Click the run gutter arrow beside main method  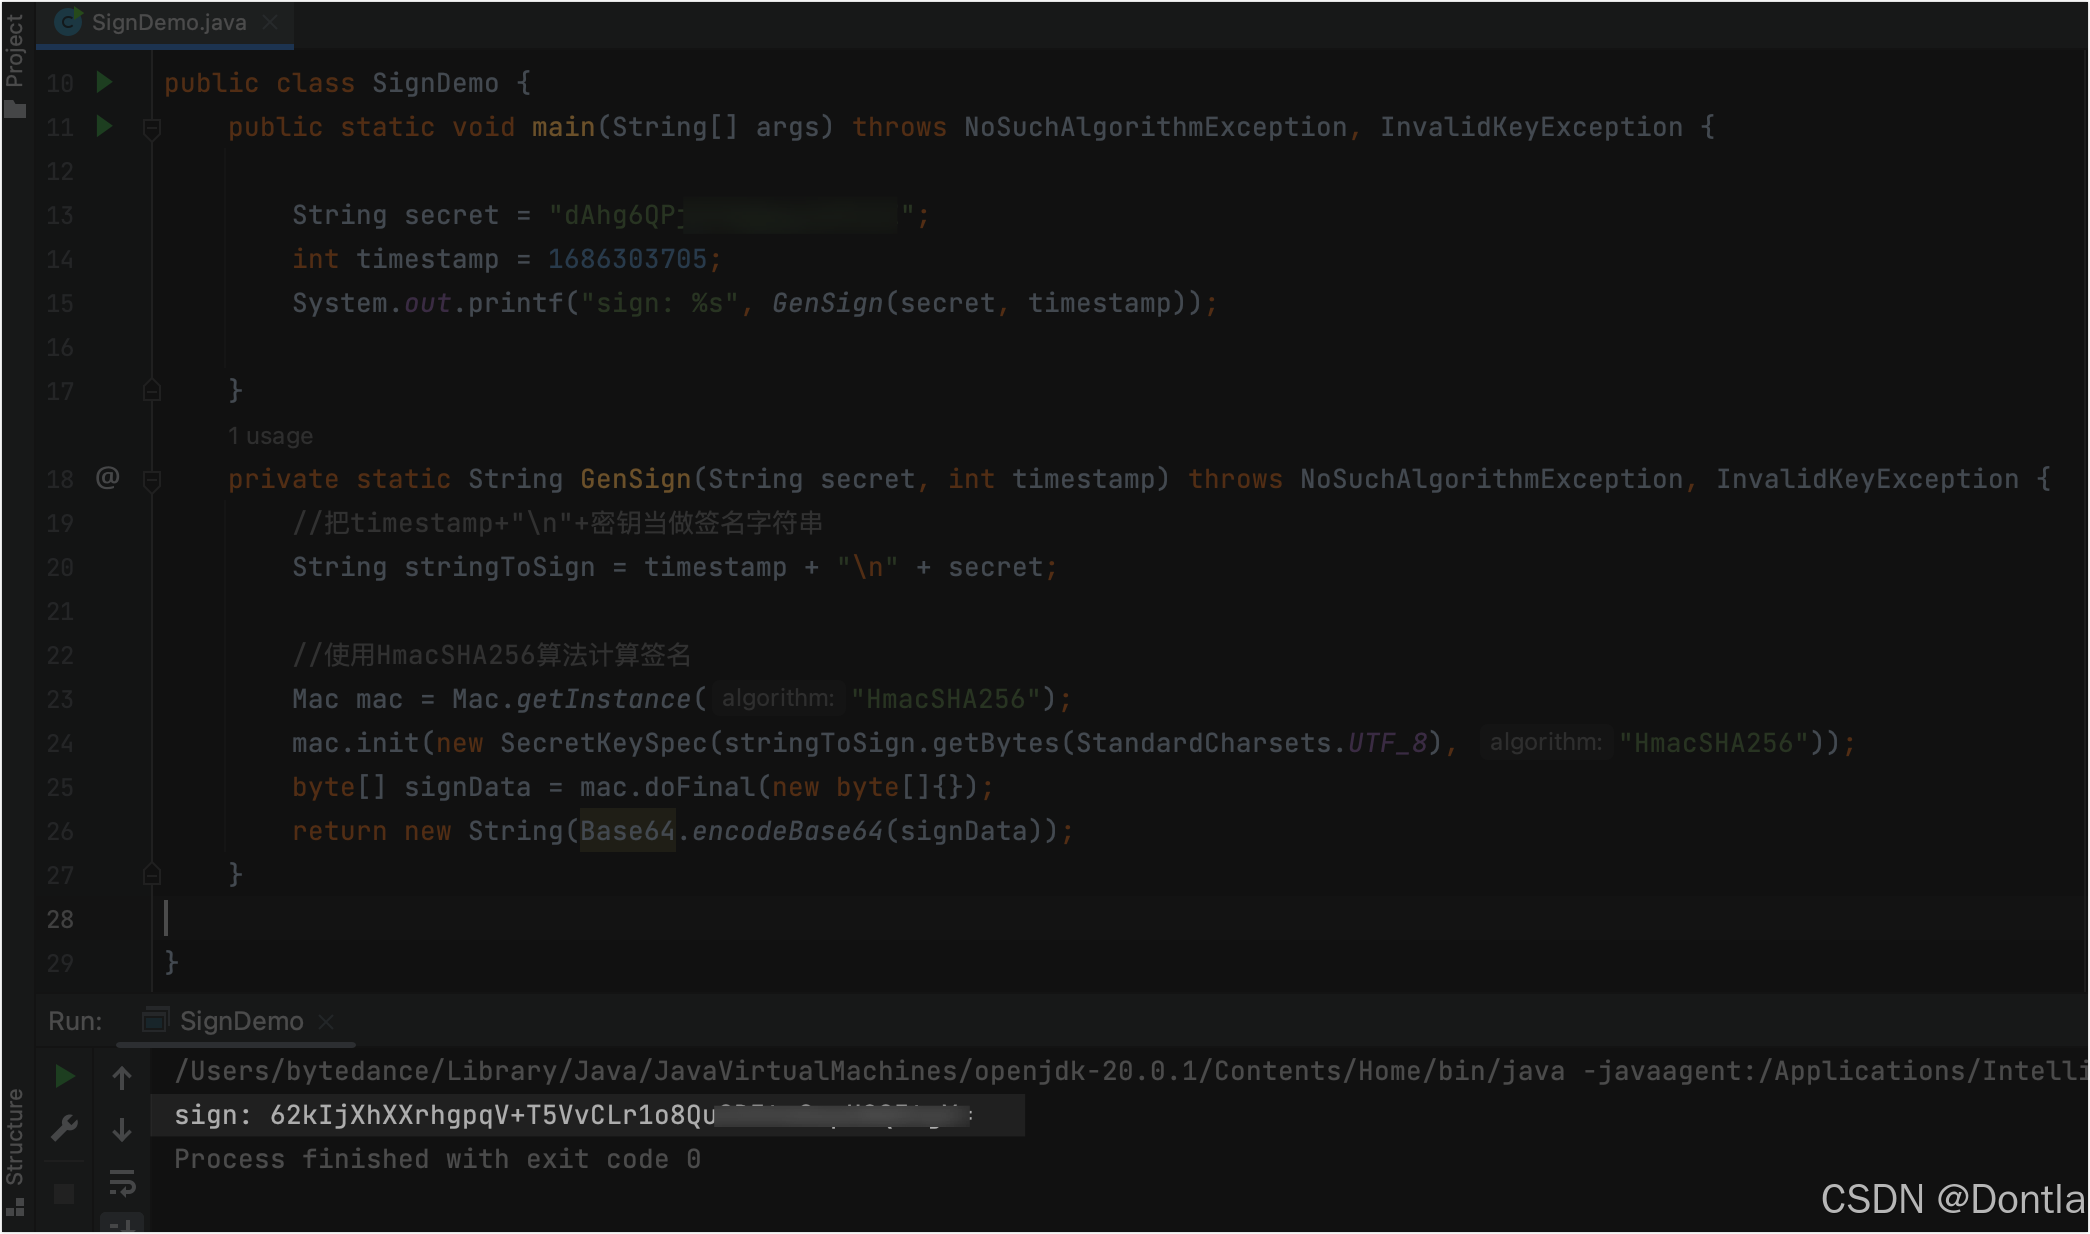click(x=104, y=126)
